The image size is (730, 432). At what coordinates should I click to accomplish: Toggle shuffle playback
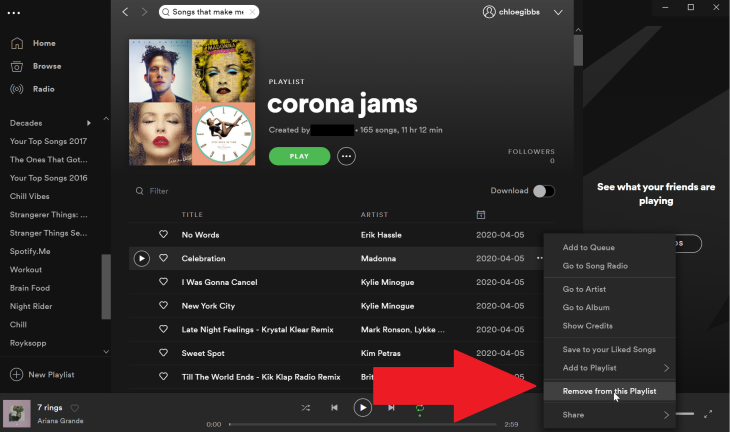coord(305,408)
